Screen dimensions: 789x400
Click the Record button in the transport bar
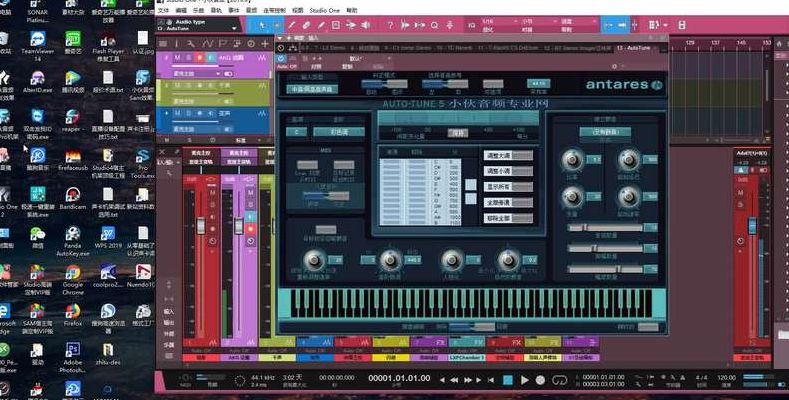[540, 380]
